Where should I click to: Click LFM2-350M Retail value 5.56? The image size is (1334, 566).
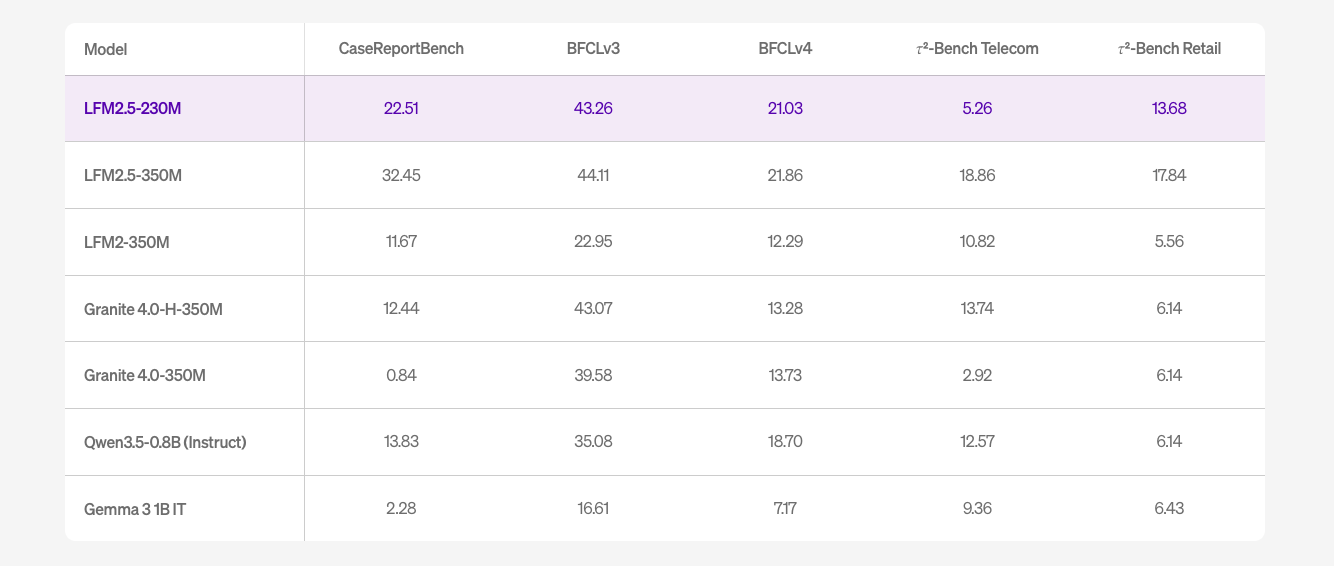(x=1169, y=242)
